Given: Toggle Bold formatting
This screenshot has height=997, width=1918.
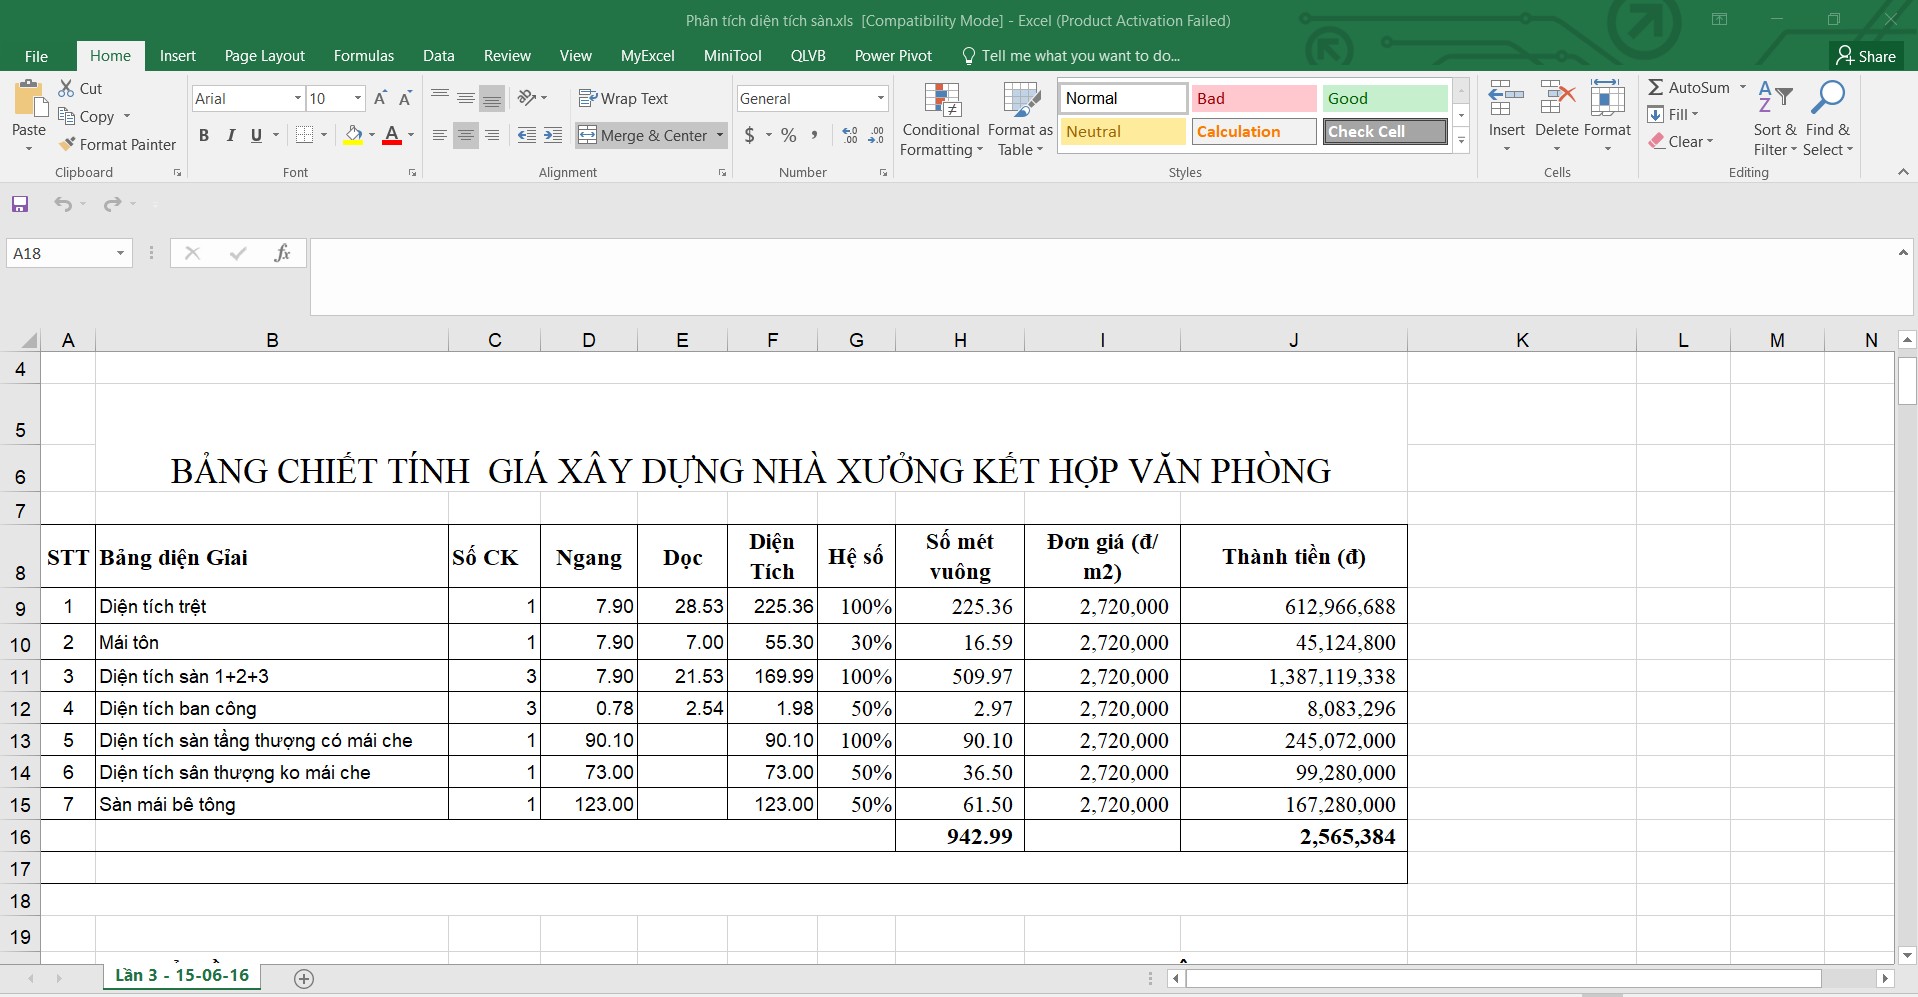Looking at the screenshot, I should 204,136.
